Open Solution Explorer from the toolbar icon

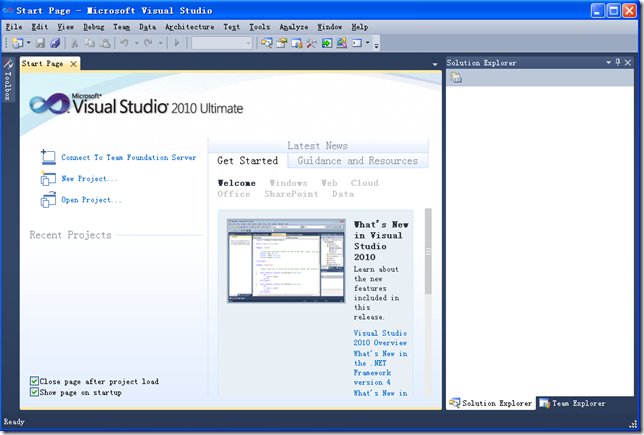pos(267,43)
